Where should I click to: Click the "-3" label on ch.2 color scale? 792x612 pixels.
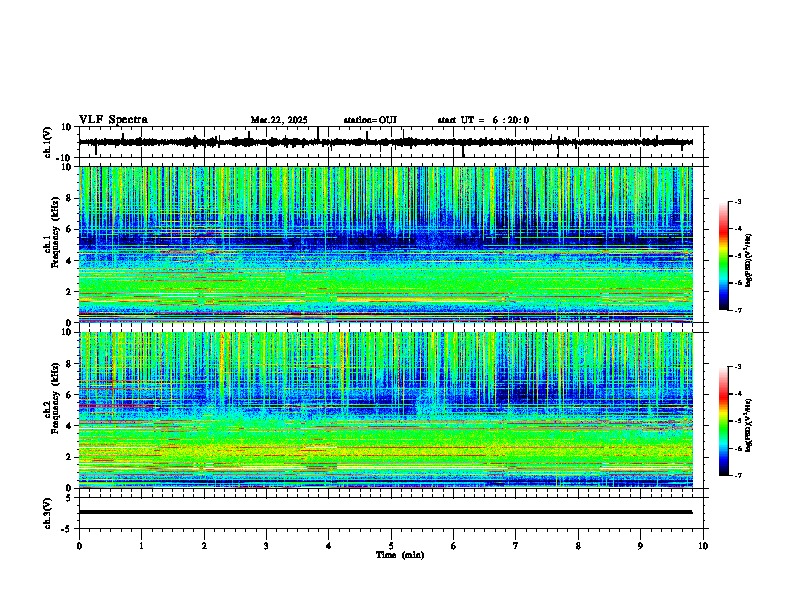click(738, 367)
